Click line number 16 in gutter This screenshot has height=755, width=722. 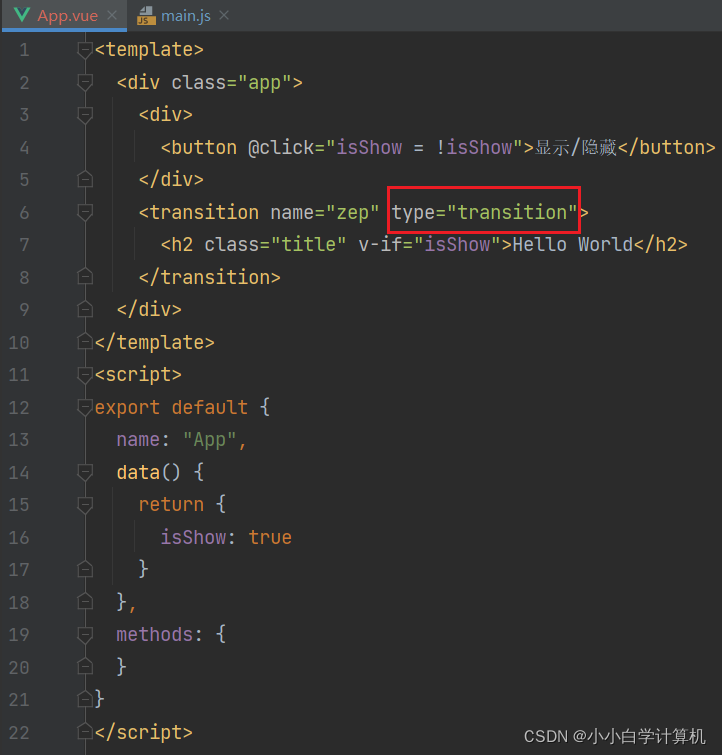[x=19, y=537]
